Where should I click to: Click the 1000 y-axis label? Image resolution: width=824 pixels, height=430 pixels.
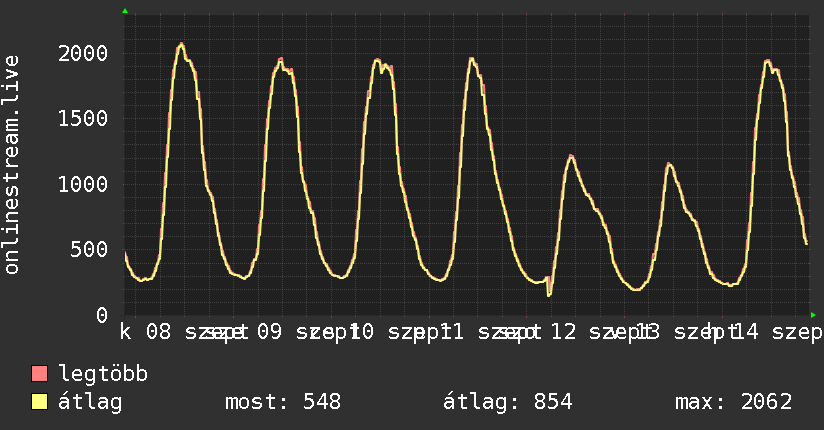83,185
